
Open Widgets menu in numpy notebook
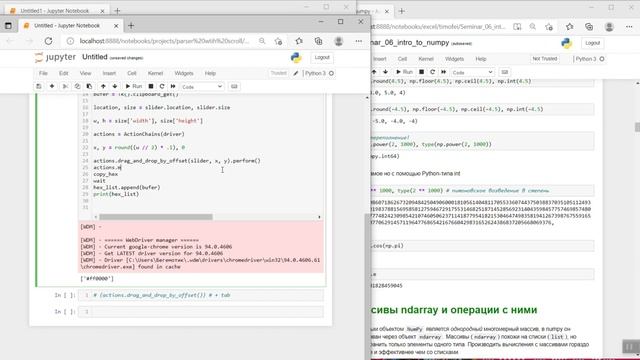click(x=454, y=59)
